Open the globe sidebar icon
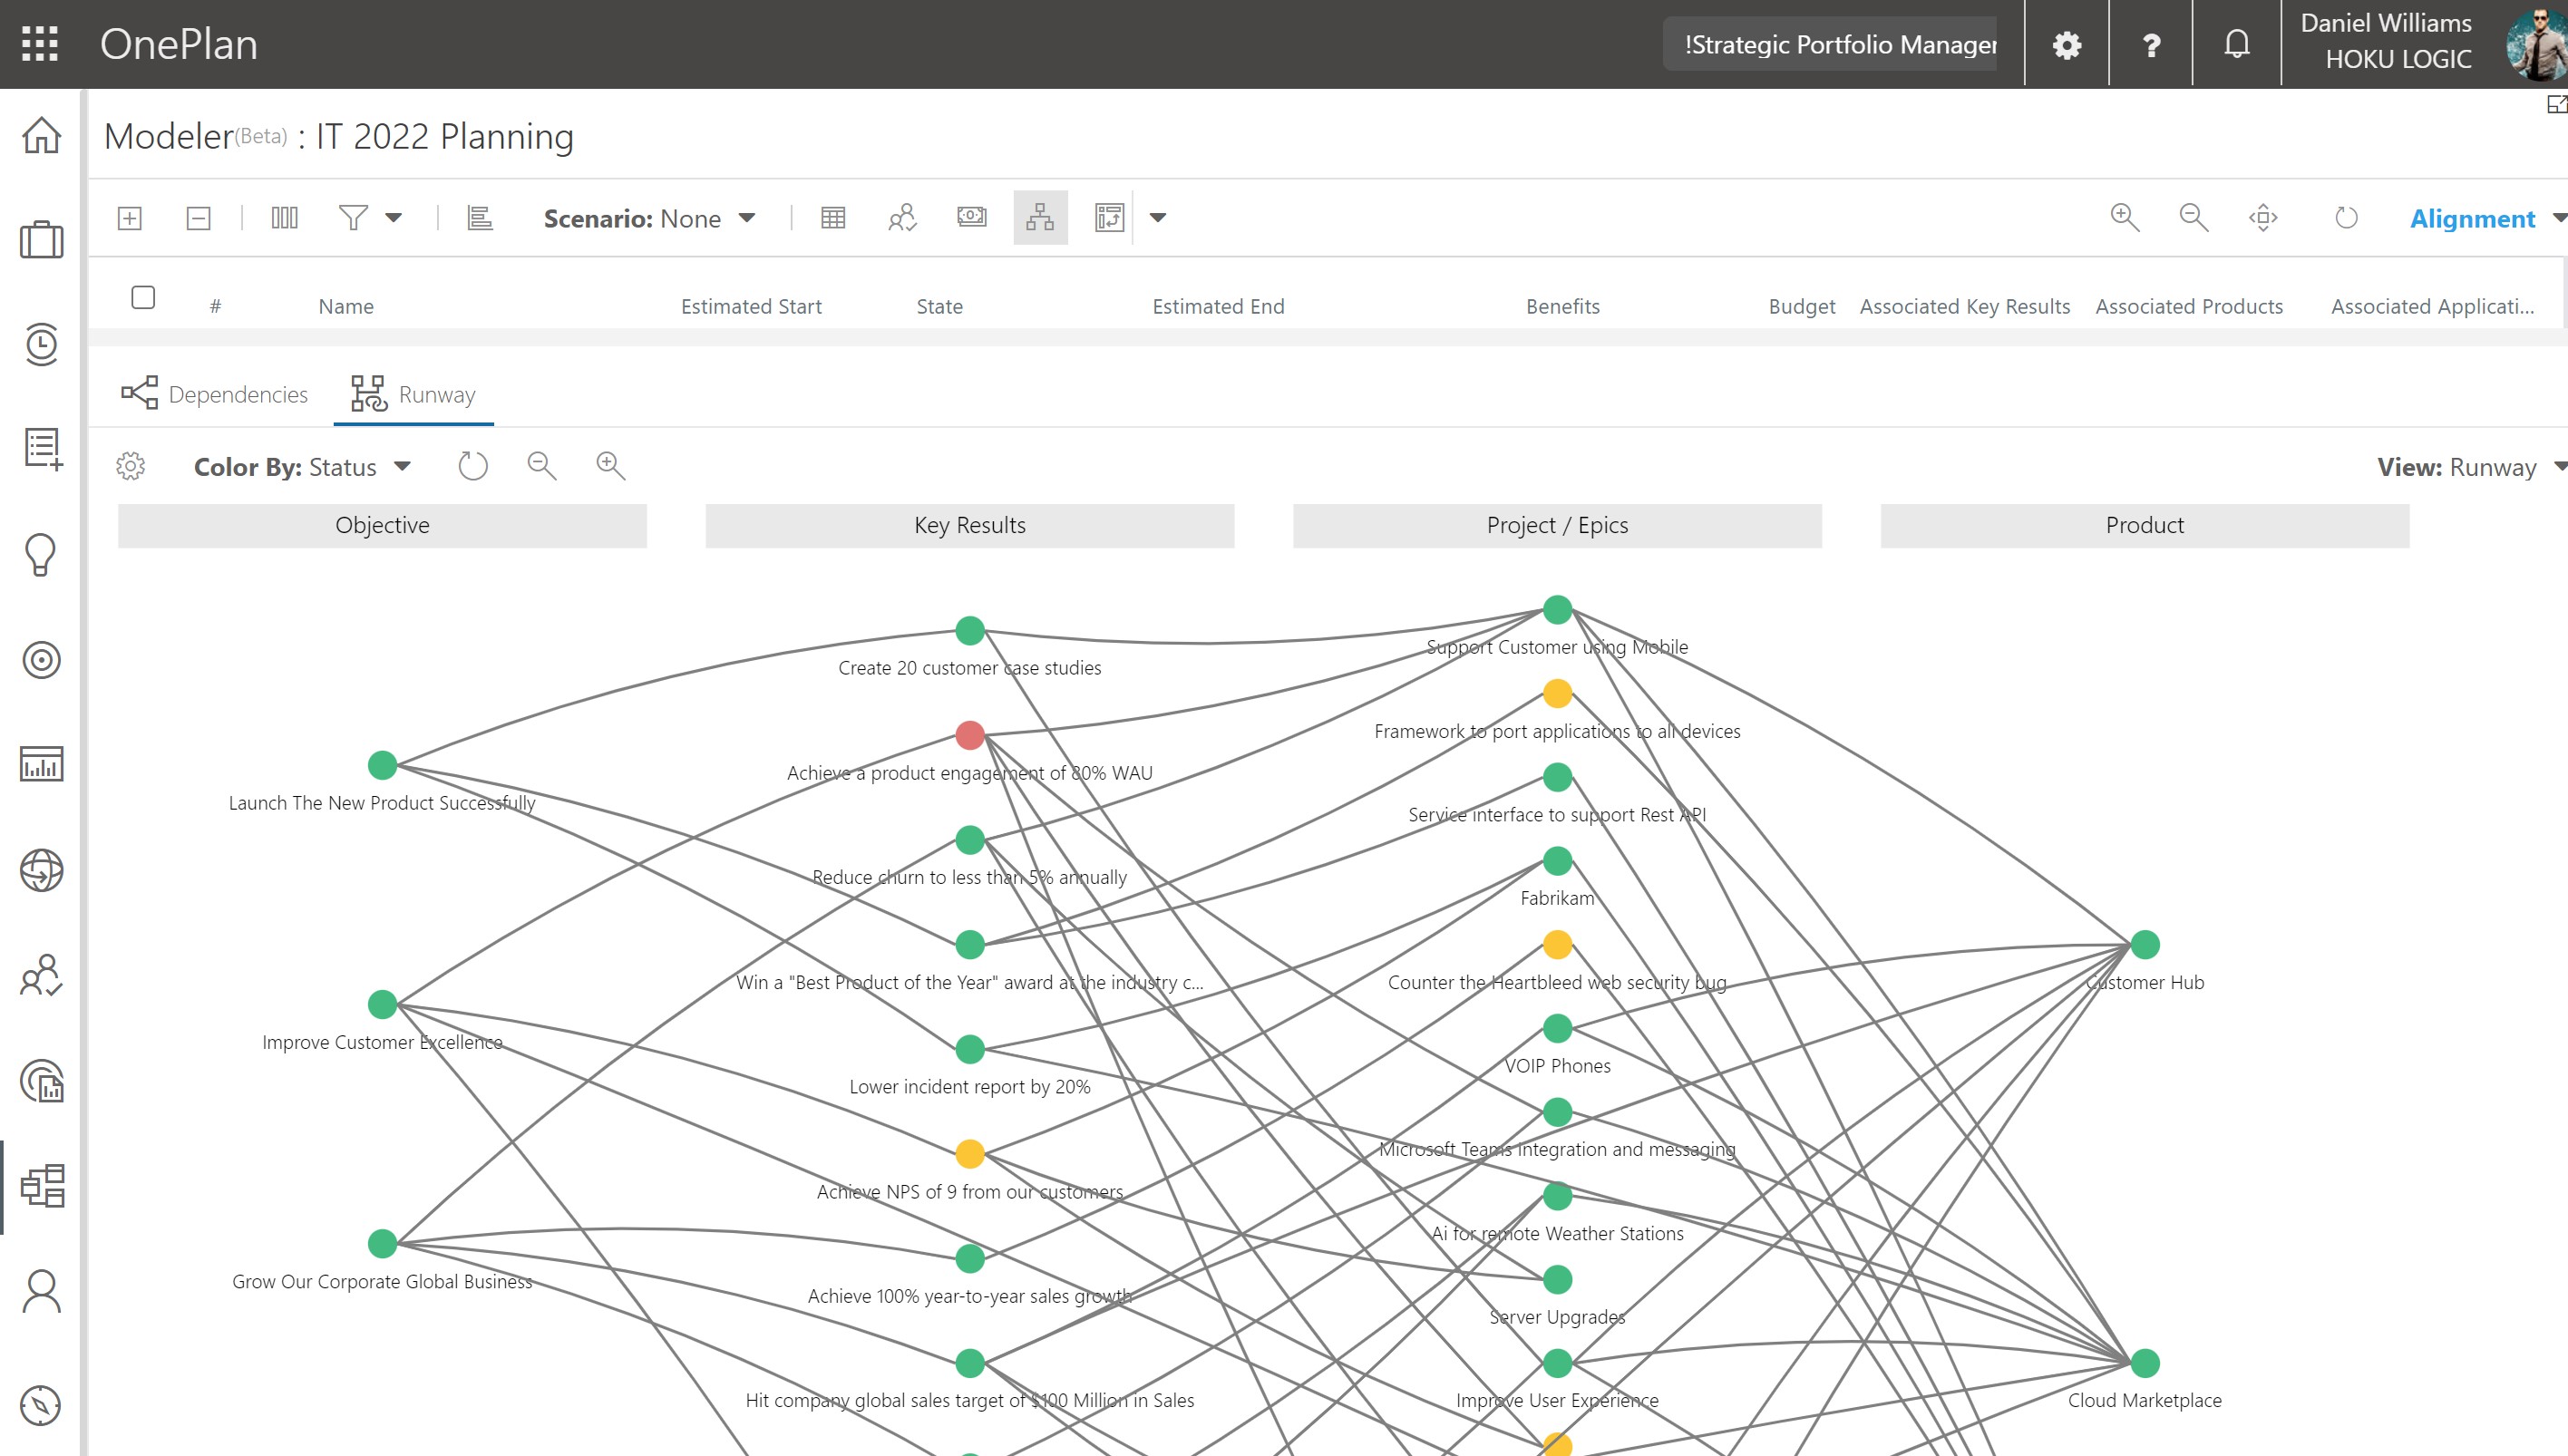The image size is (2568, 1456). (x=41, y=870)
